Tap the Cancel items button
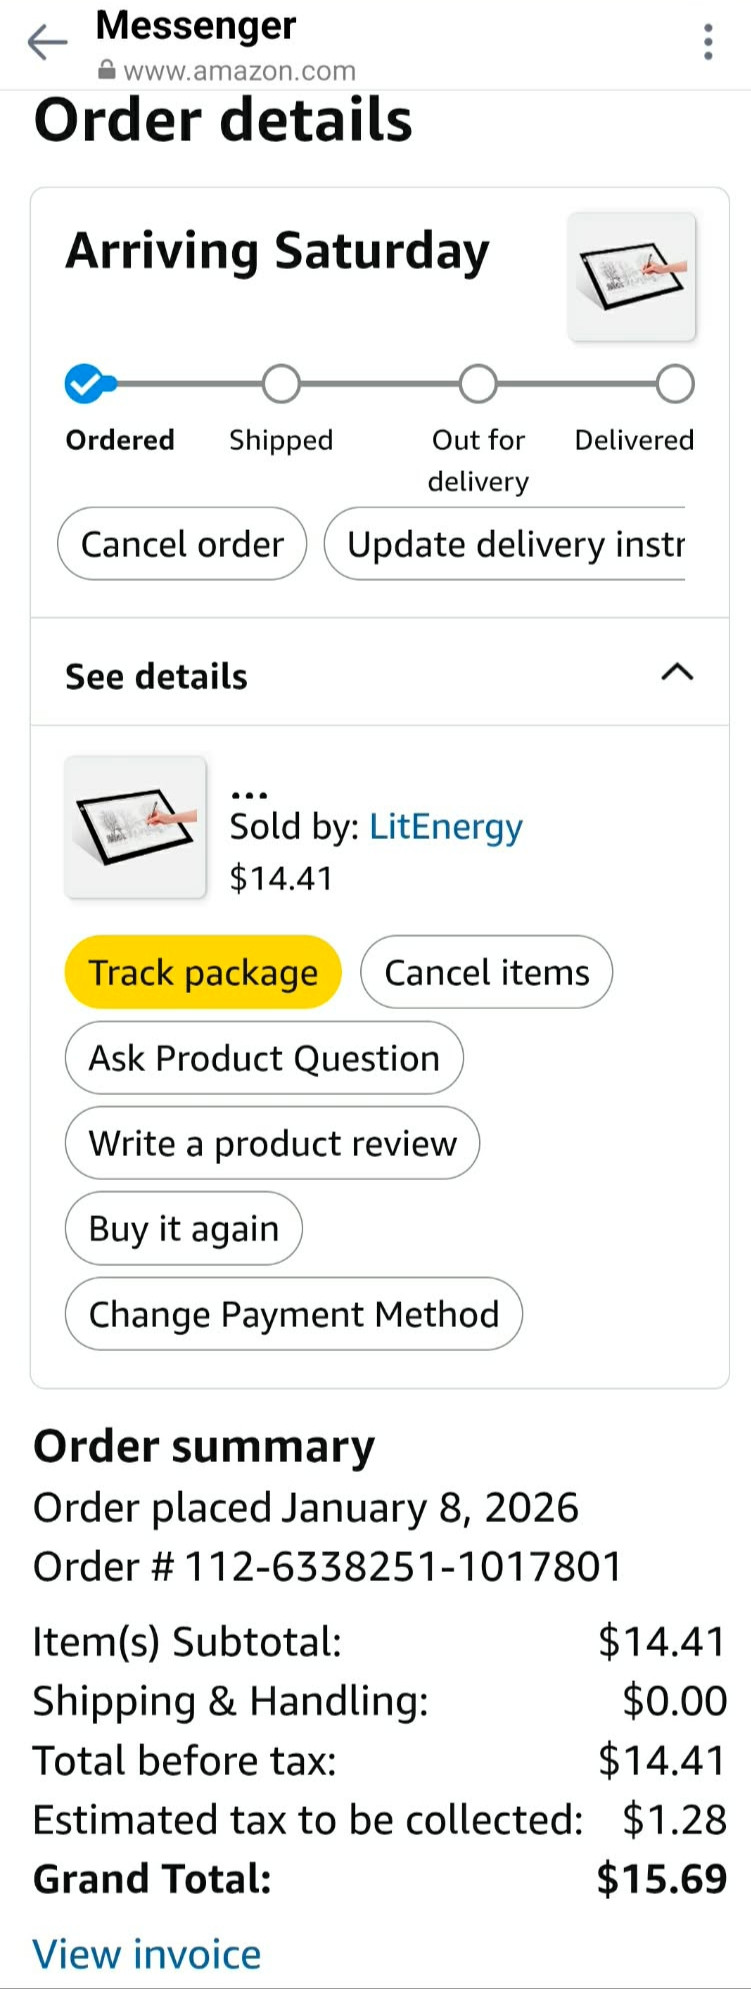751x1989 pixels. pos(486,972)
